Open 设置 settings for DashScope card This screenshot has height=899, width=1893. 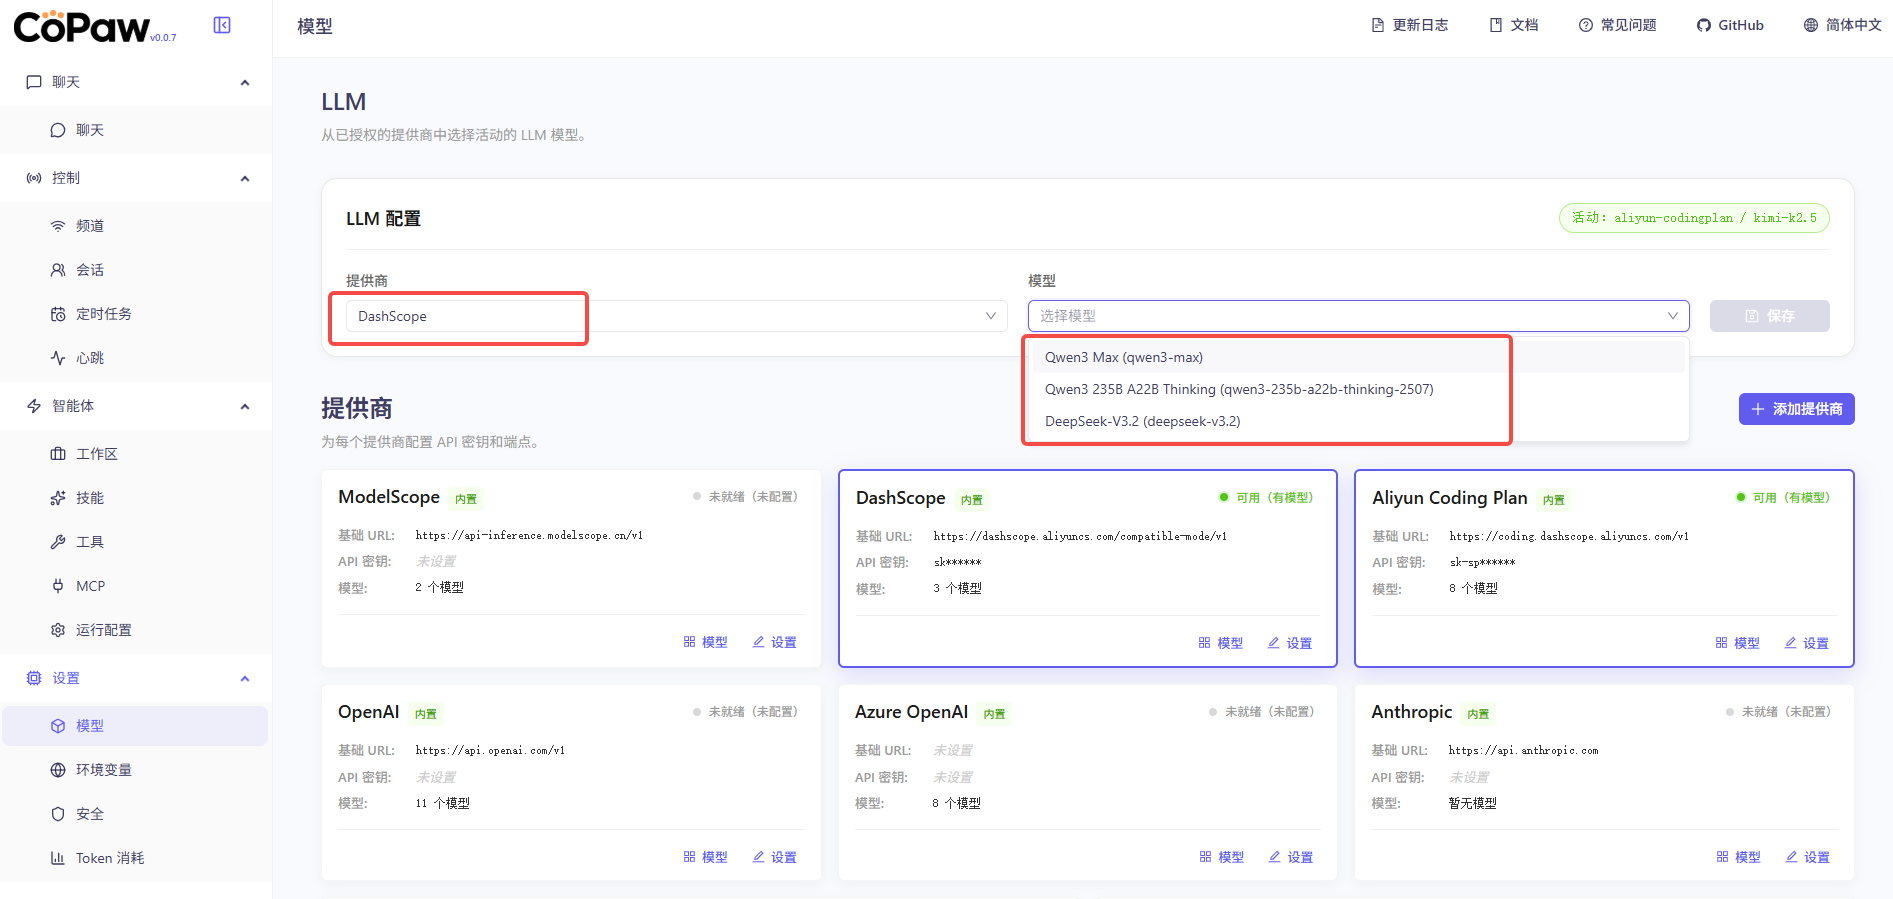click(x=1290, y=643)
